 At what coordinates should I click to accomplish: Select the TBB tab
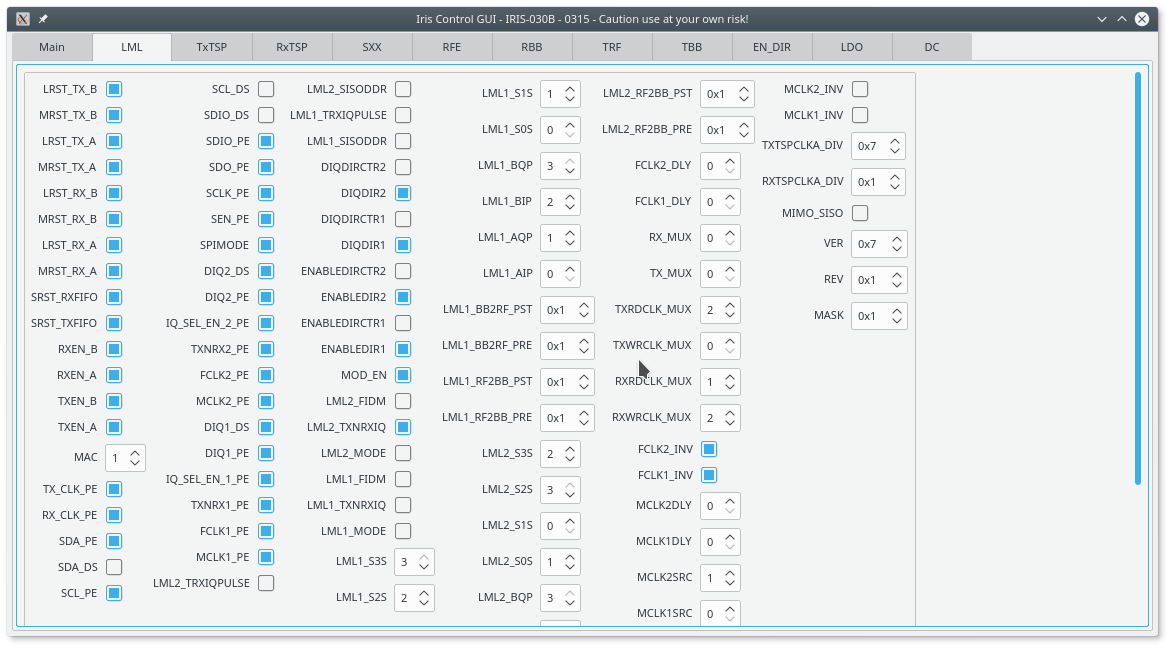click(x=692, y=46)
